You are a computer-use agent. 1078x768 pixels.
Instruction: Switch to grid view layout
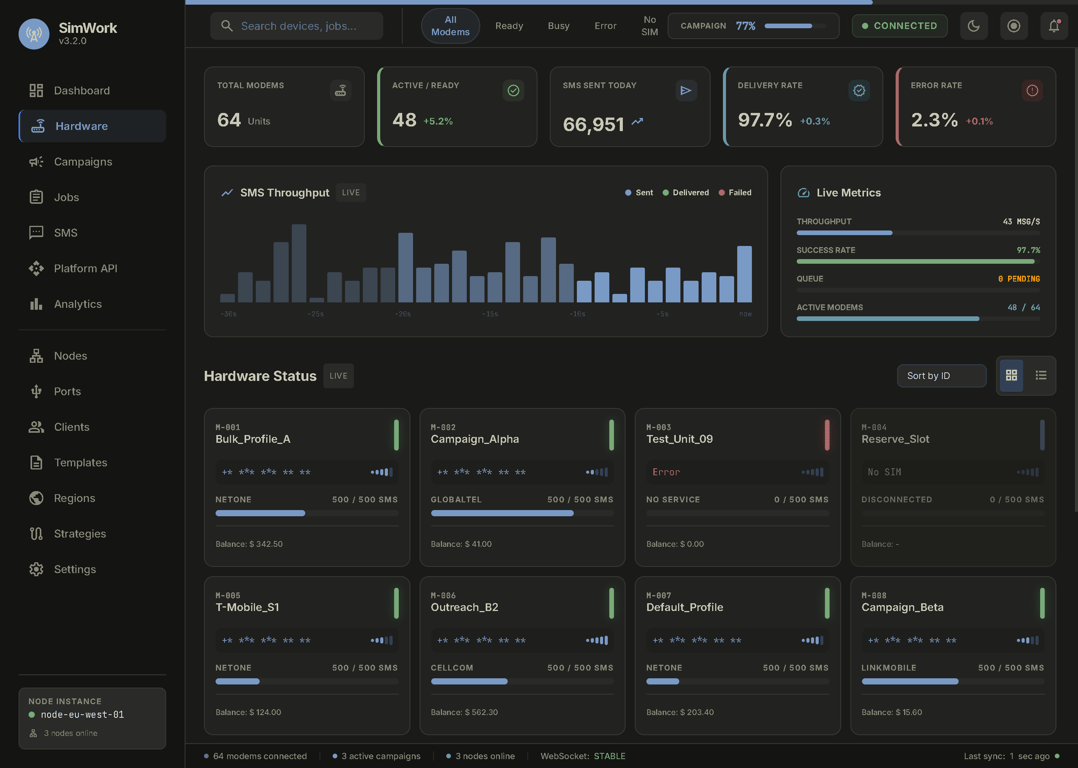[x=1011, y=376]
